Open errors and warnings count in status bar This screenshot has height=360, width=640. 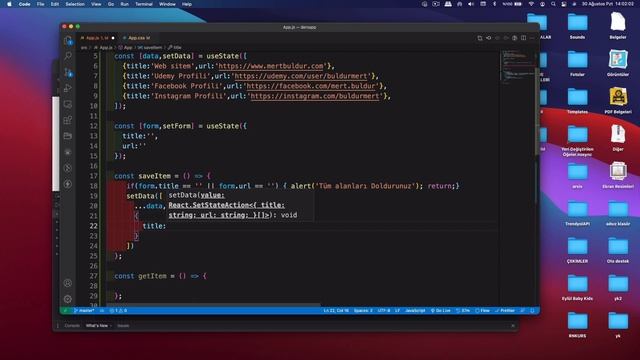pos(118,311)
